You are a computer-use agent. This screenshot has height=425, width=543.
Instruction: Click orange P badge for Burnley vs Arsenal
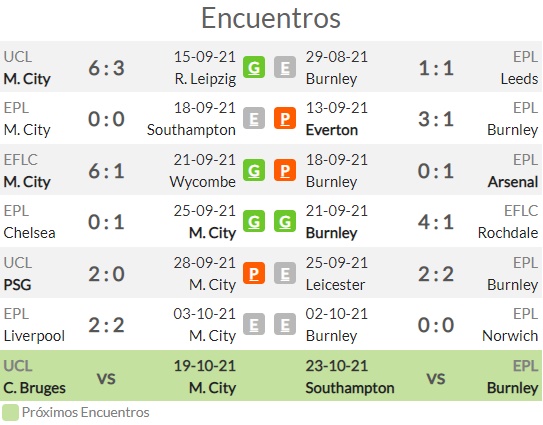(x=285, y=170)
